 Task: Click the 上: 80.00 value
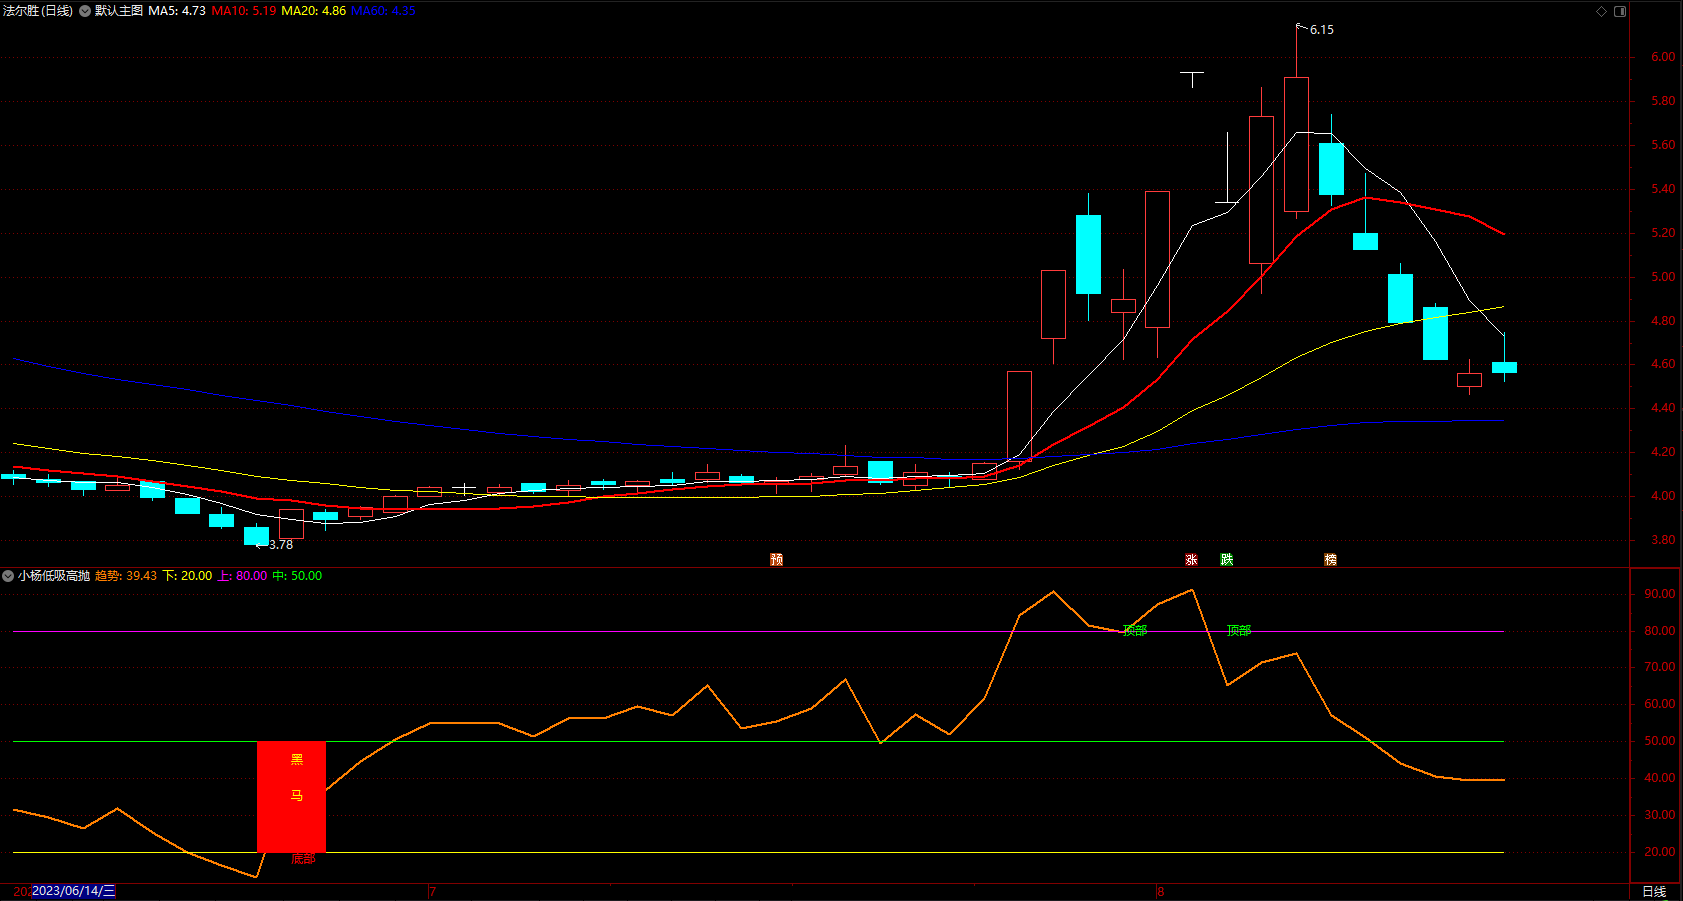point(242,576)
